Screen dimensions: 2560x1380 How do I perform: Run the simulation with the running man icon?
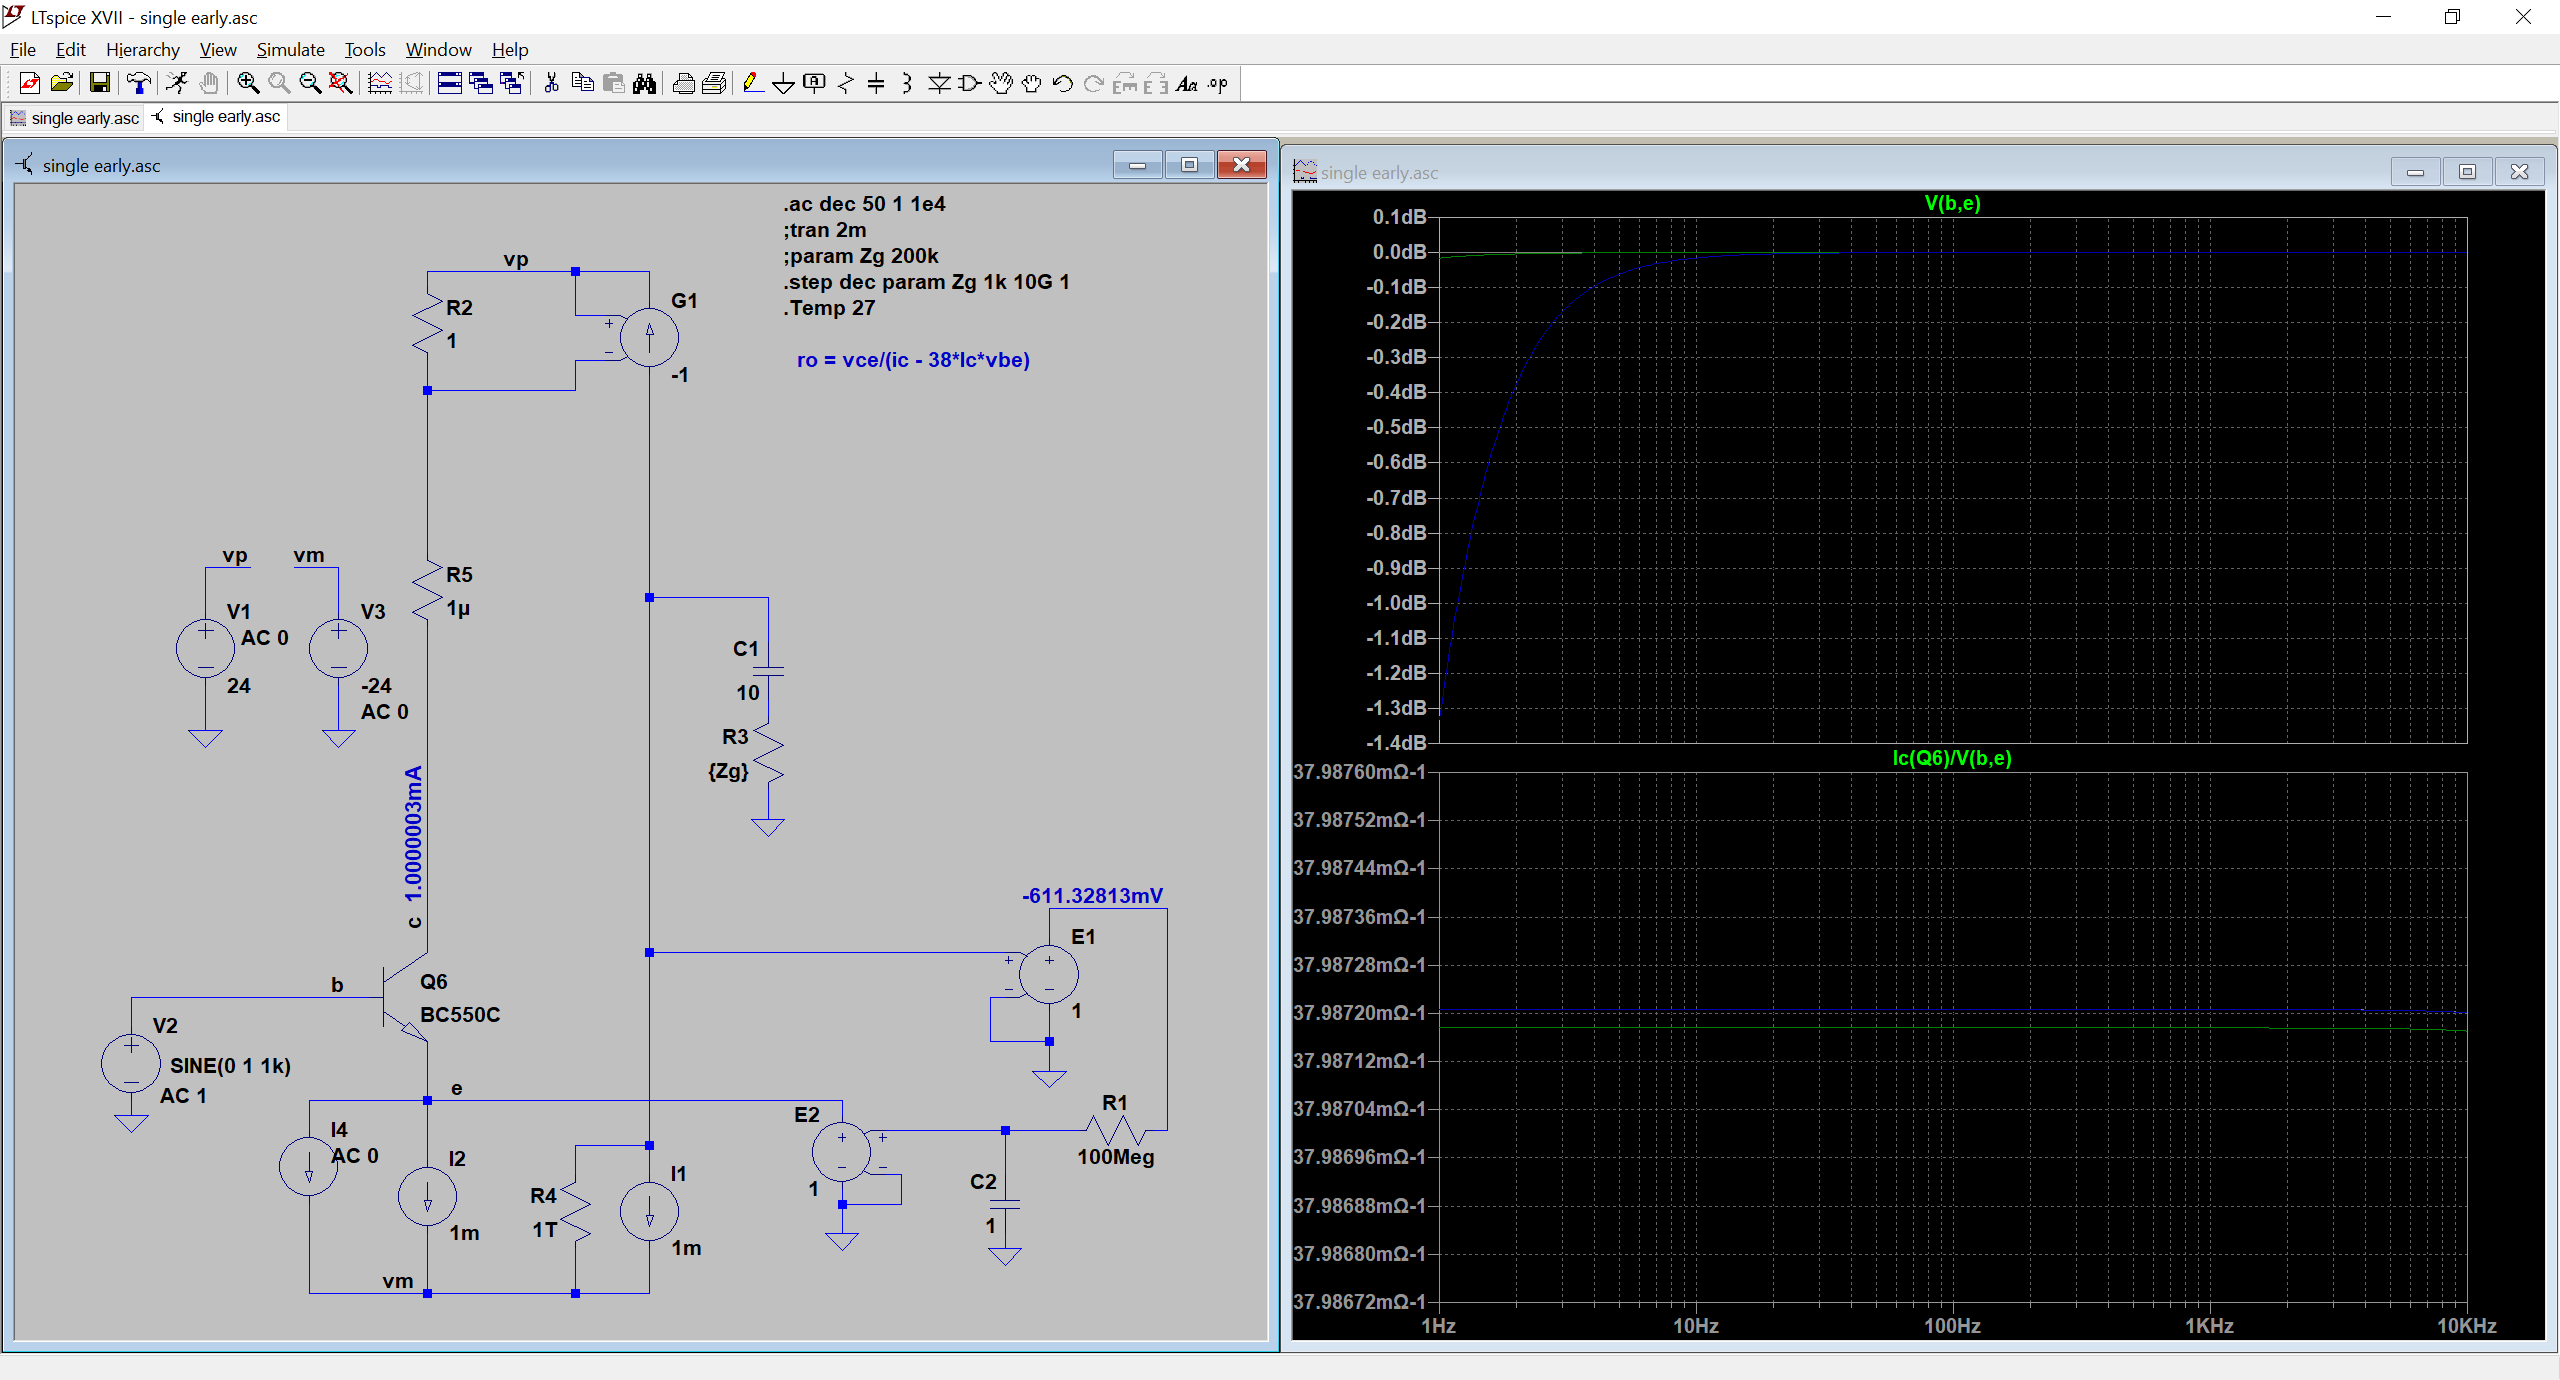pos(177,84)
